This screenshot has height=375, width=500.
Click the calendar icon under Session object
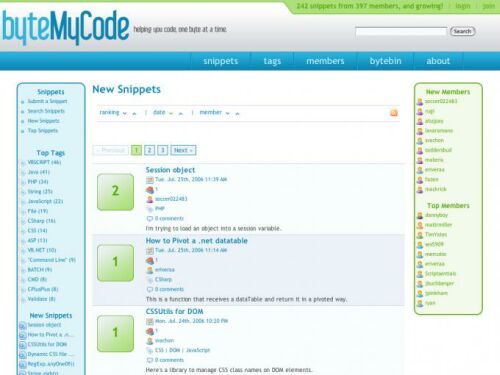click(x=150, y=180)
